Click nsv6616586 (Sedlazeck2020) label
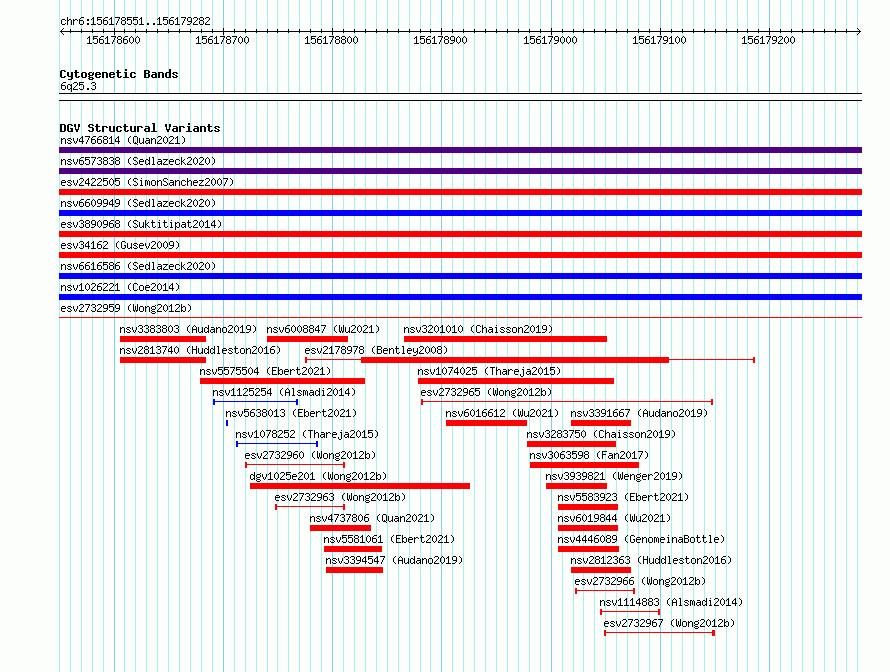890x672 pixels. coord(138,266)
